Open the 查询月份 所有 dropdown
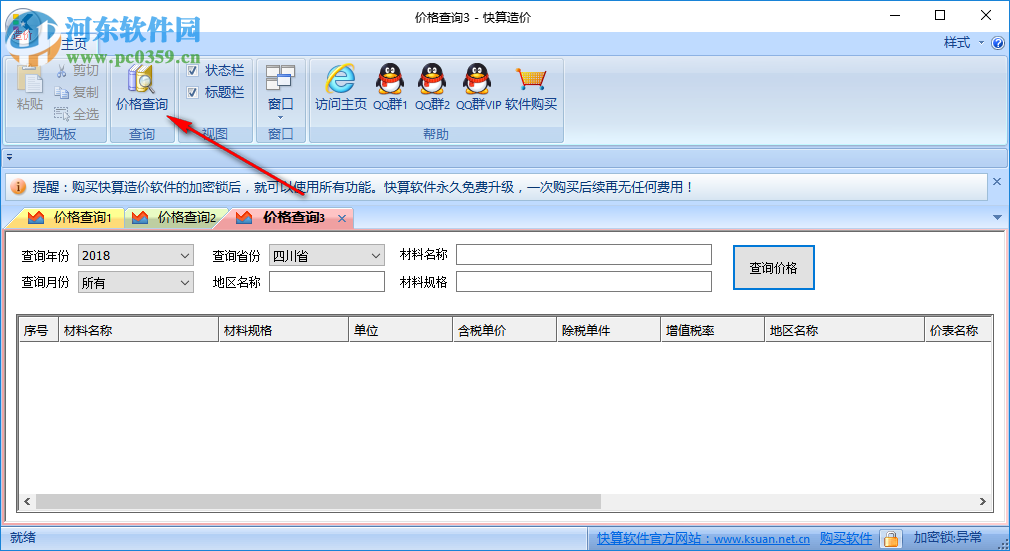Viewport: 1010px width, 551px height. coord(136,282)
